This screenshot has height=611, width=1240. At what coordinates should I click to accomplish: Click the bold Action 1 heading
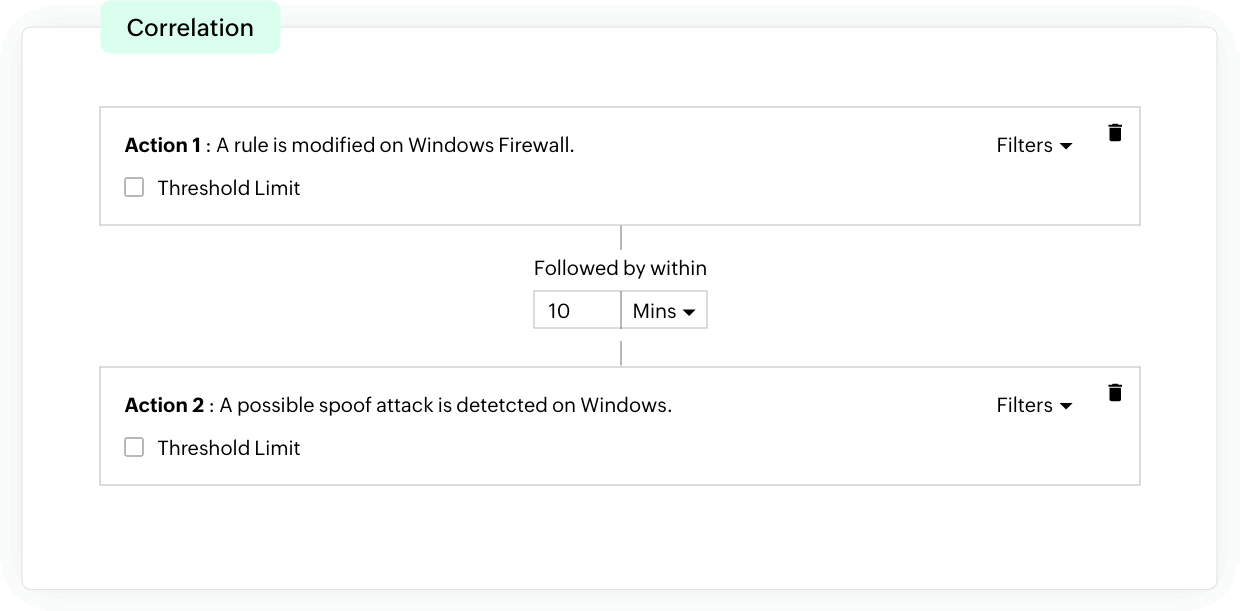tap(163, 145)
